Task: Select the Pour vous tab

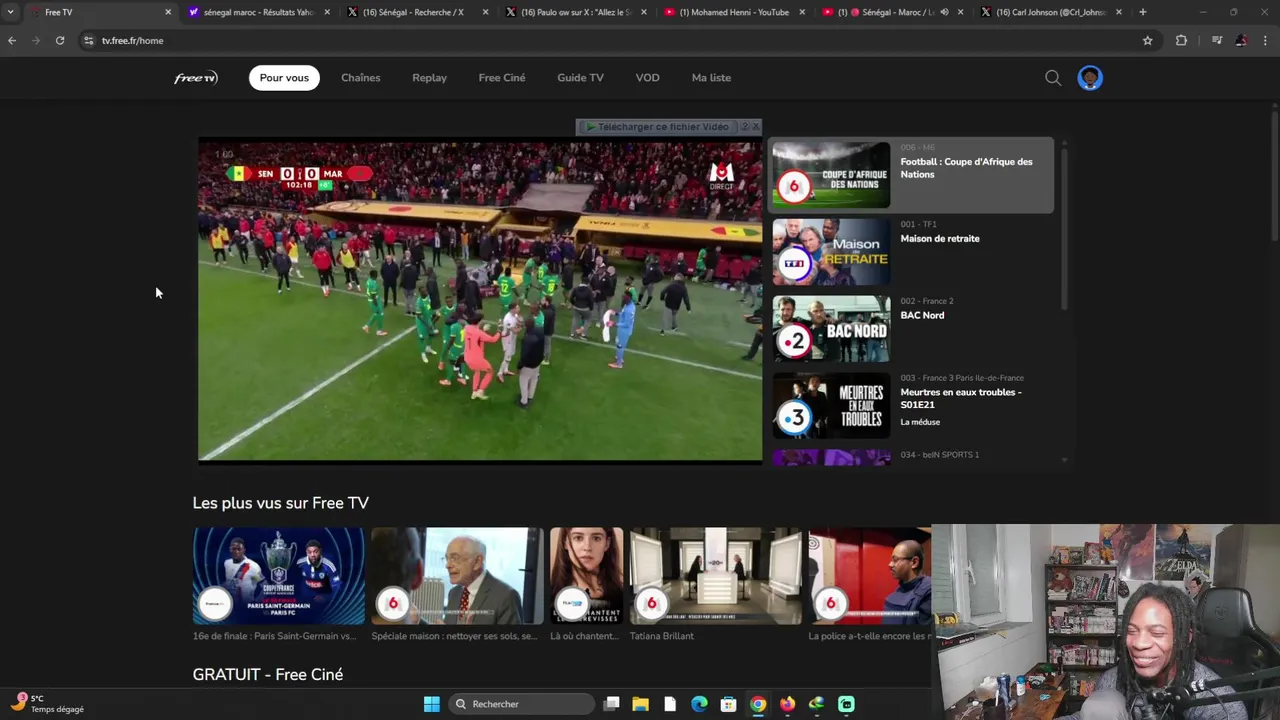Action: (x=284, y=78)
